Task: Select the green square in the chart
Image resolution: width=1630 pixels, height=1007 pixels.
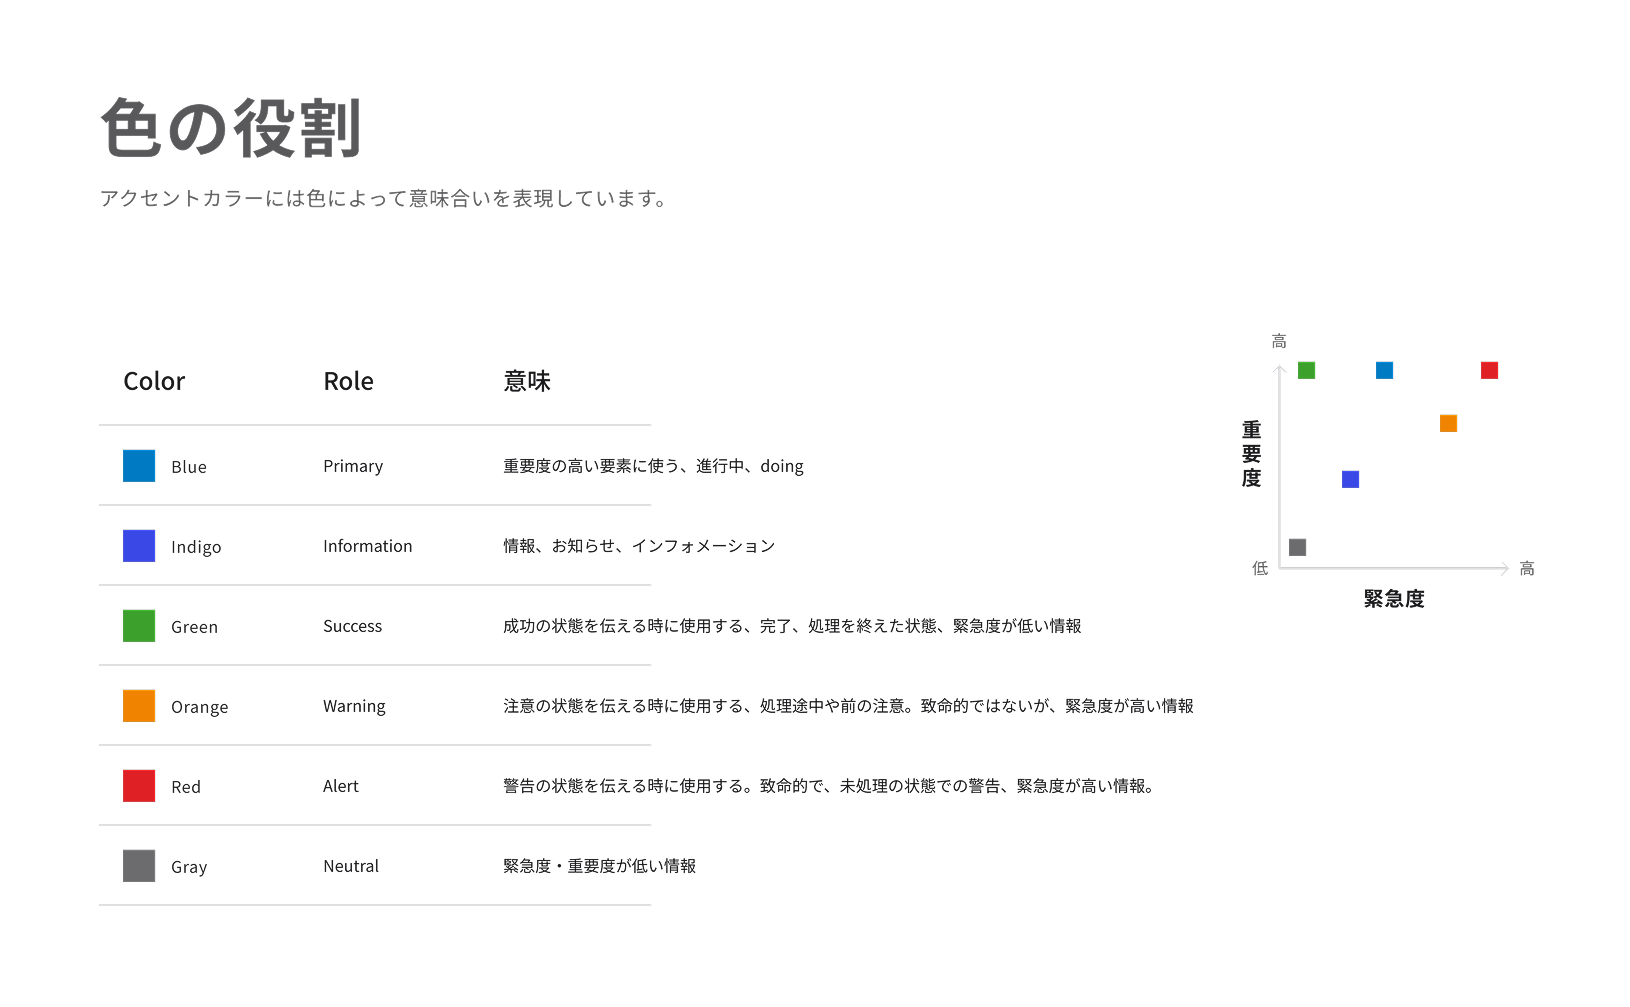Action: point(1306,371)
